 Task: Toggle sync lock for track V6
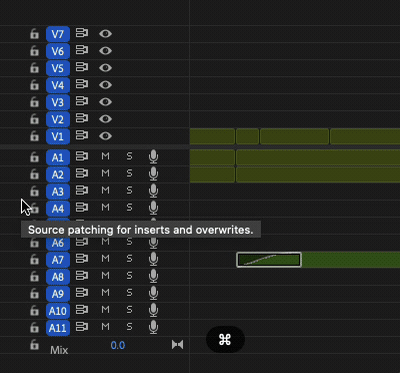point(82,50)
